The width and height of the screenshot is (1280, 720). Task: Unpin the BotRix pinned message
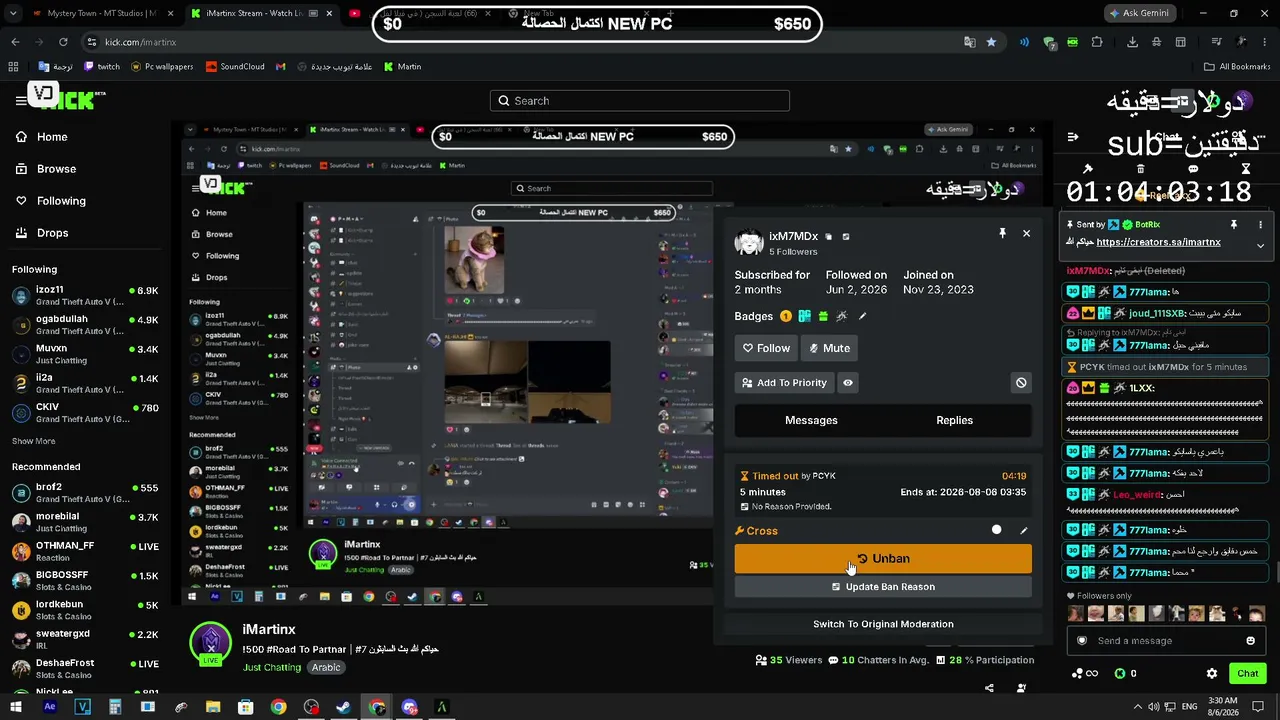(x=1233, y=225)
